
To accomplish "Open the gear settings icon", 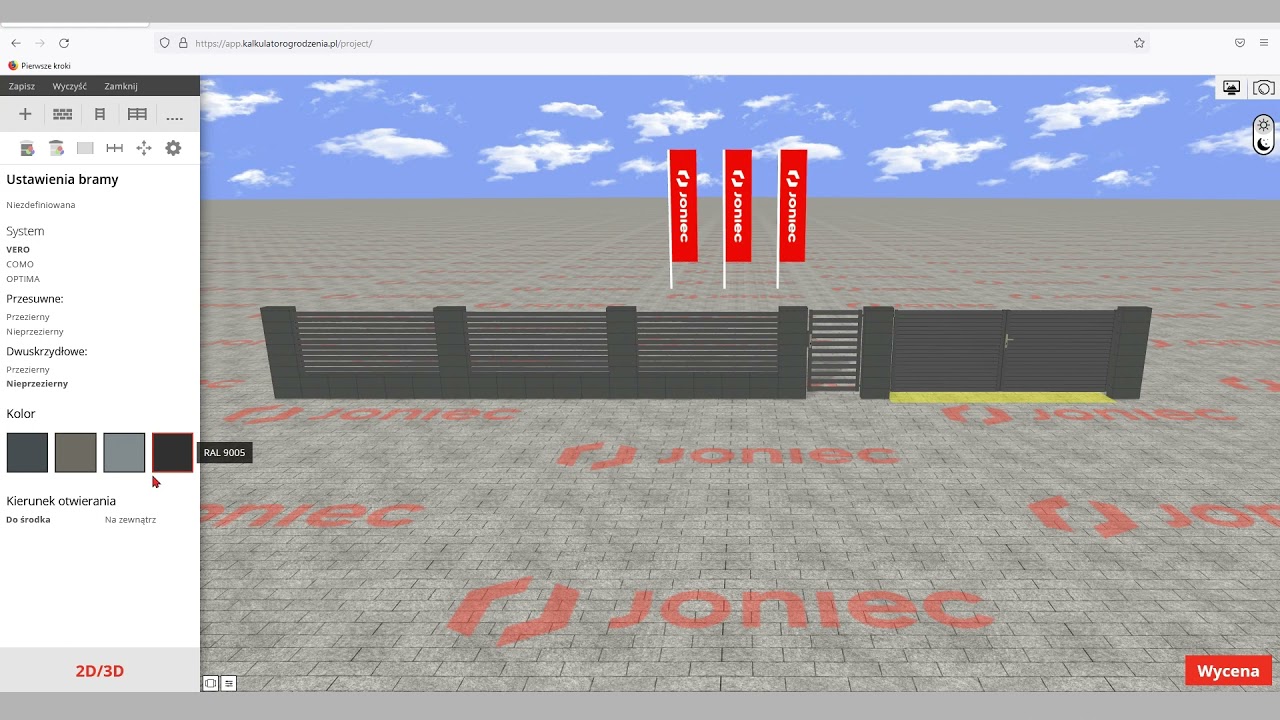I will pyautogui.click(x=173, y=148).
